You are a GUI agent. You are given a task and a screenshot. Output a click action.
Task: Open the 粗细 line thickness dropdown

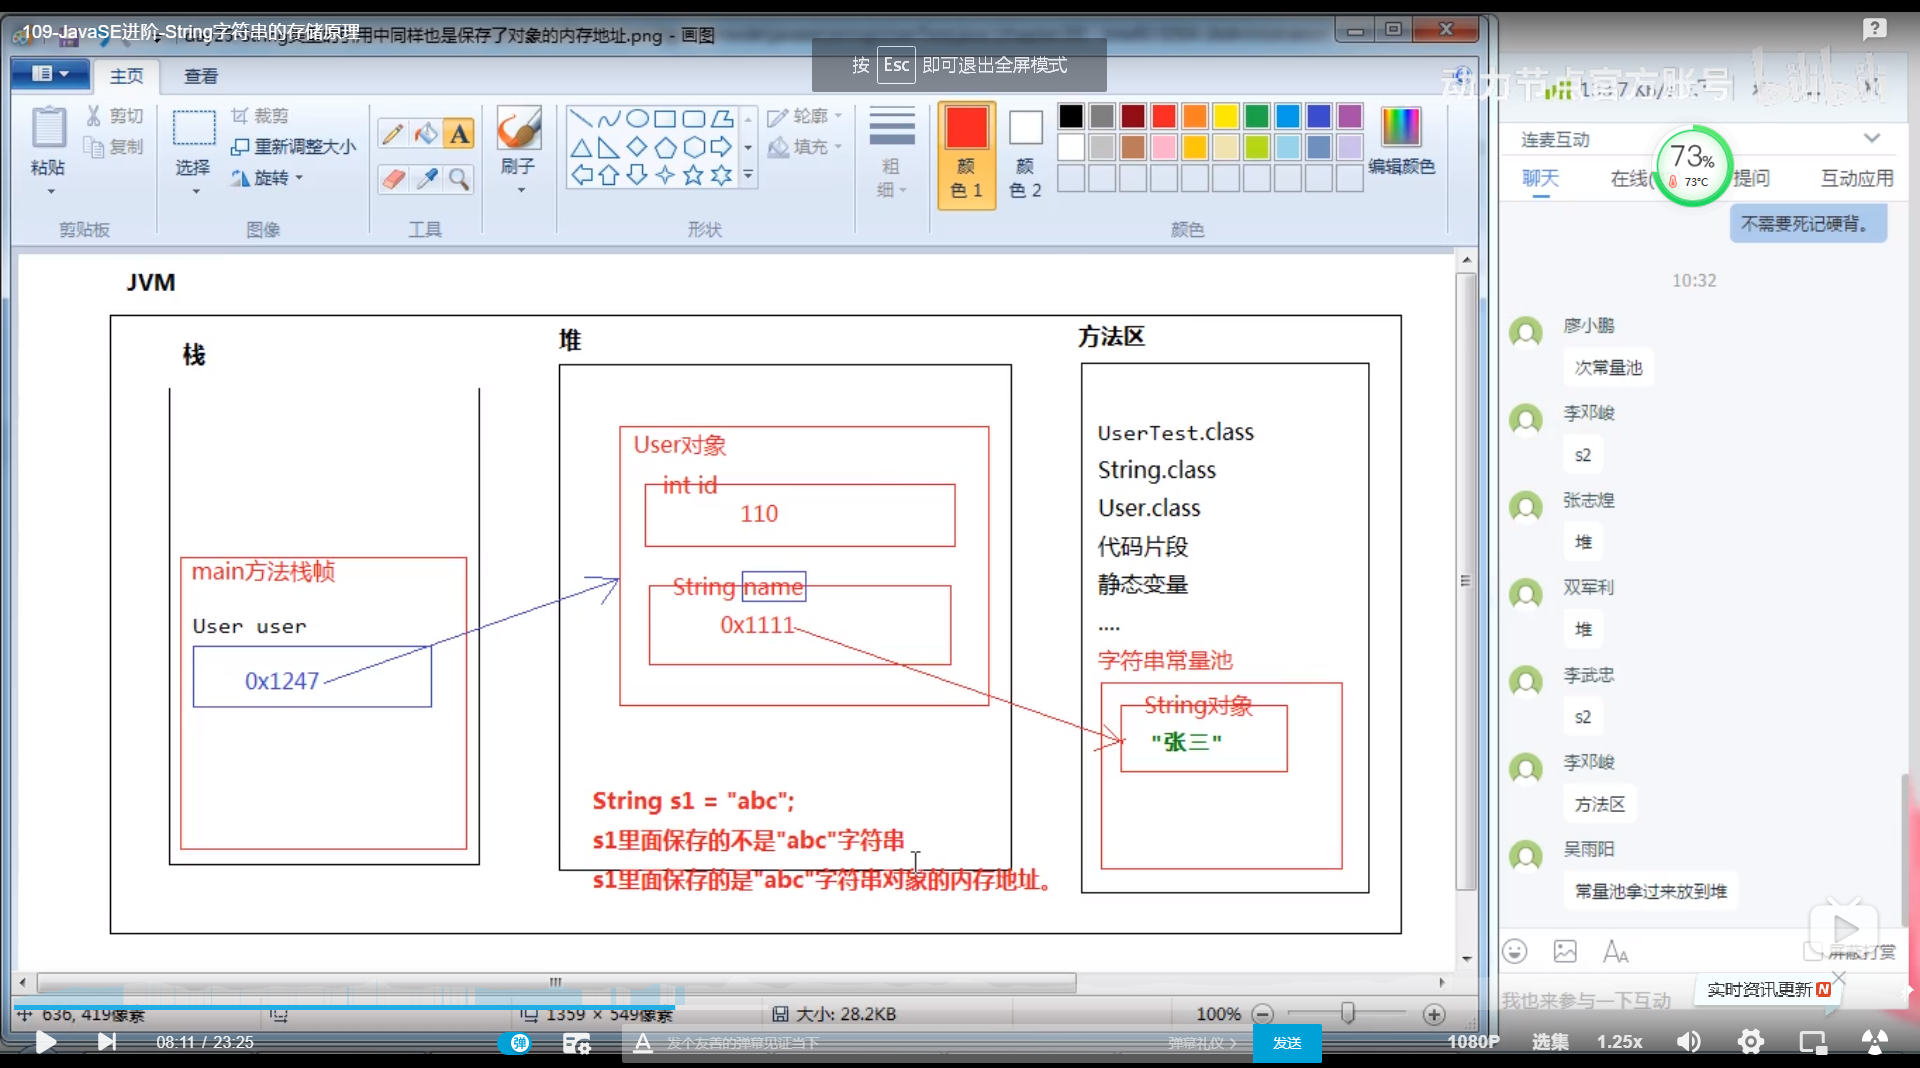coord(891,152)
